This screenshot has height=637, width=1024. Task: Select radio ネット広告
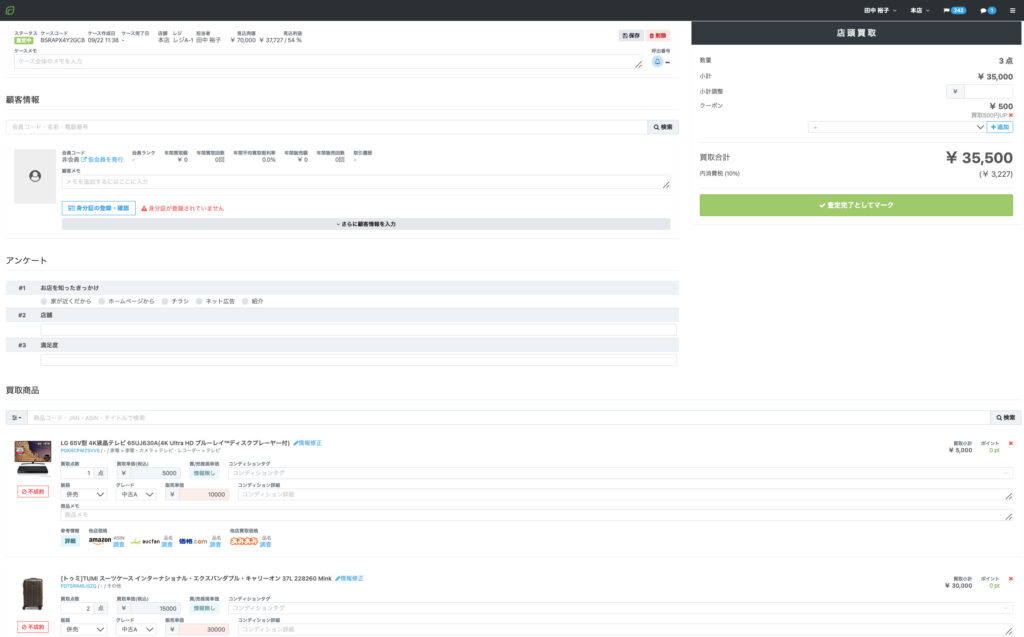[x=199, y=301]
